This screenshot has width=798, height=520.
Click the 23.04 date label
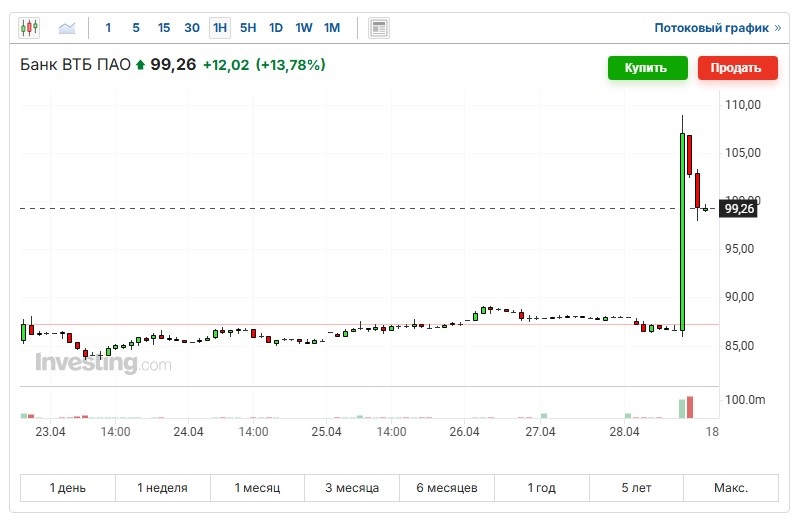pyautogui.click(x=50, y=431)
